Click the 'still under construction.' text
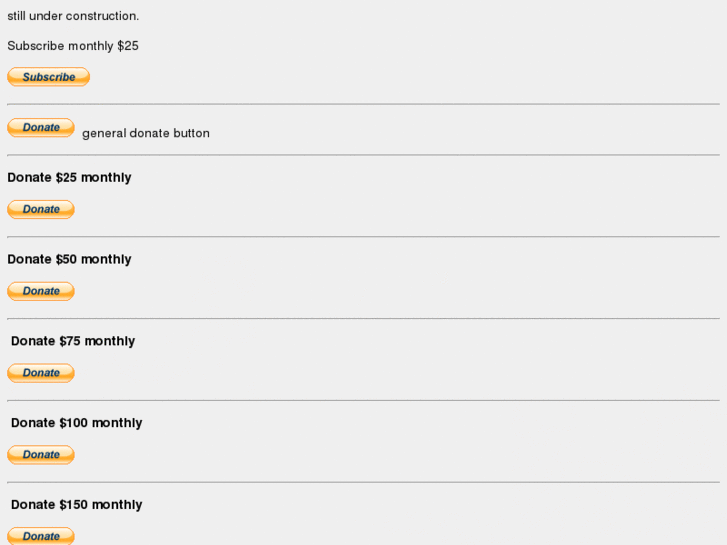This screenshot has width=727, height=545. tap(73, 16)
